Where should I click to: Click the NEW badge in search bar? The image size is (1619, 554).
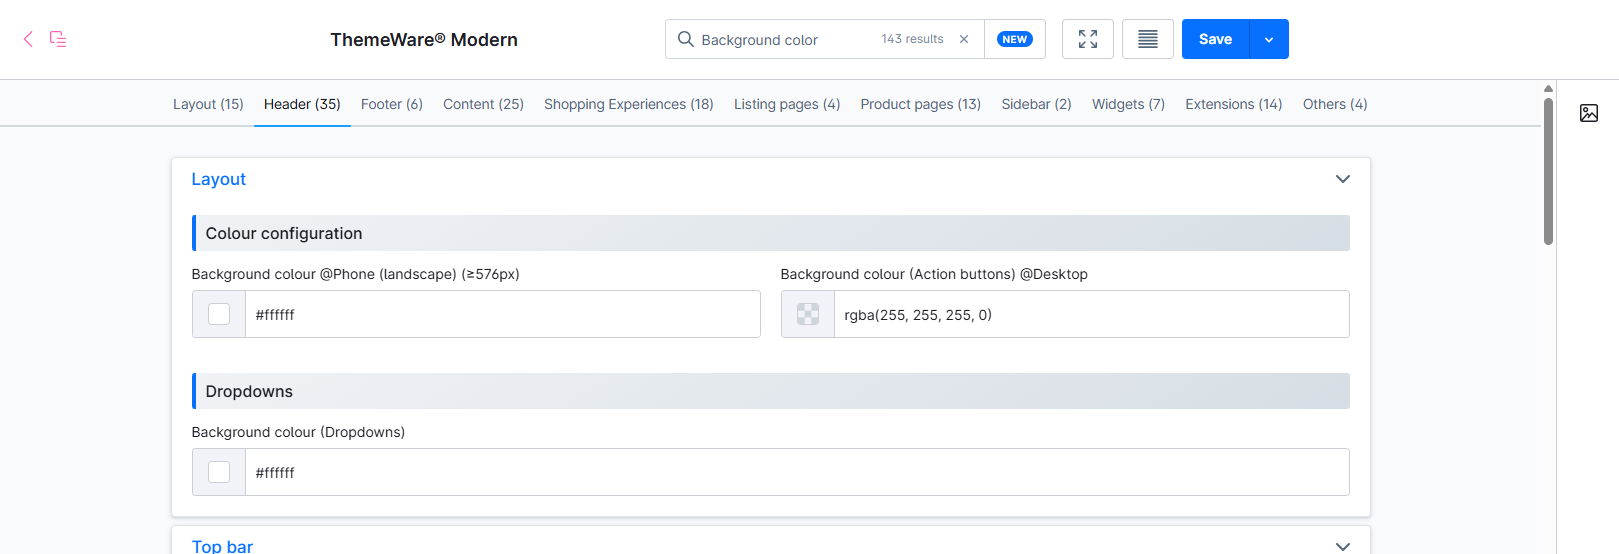pyautogui.click(x=1015, y=39)
